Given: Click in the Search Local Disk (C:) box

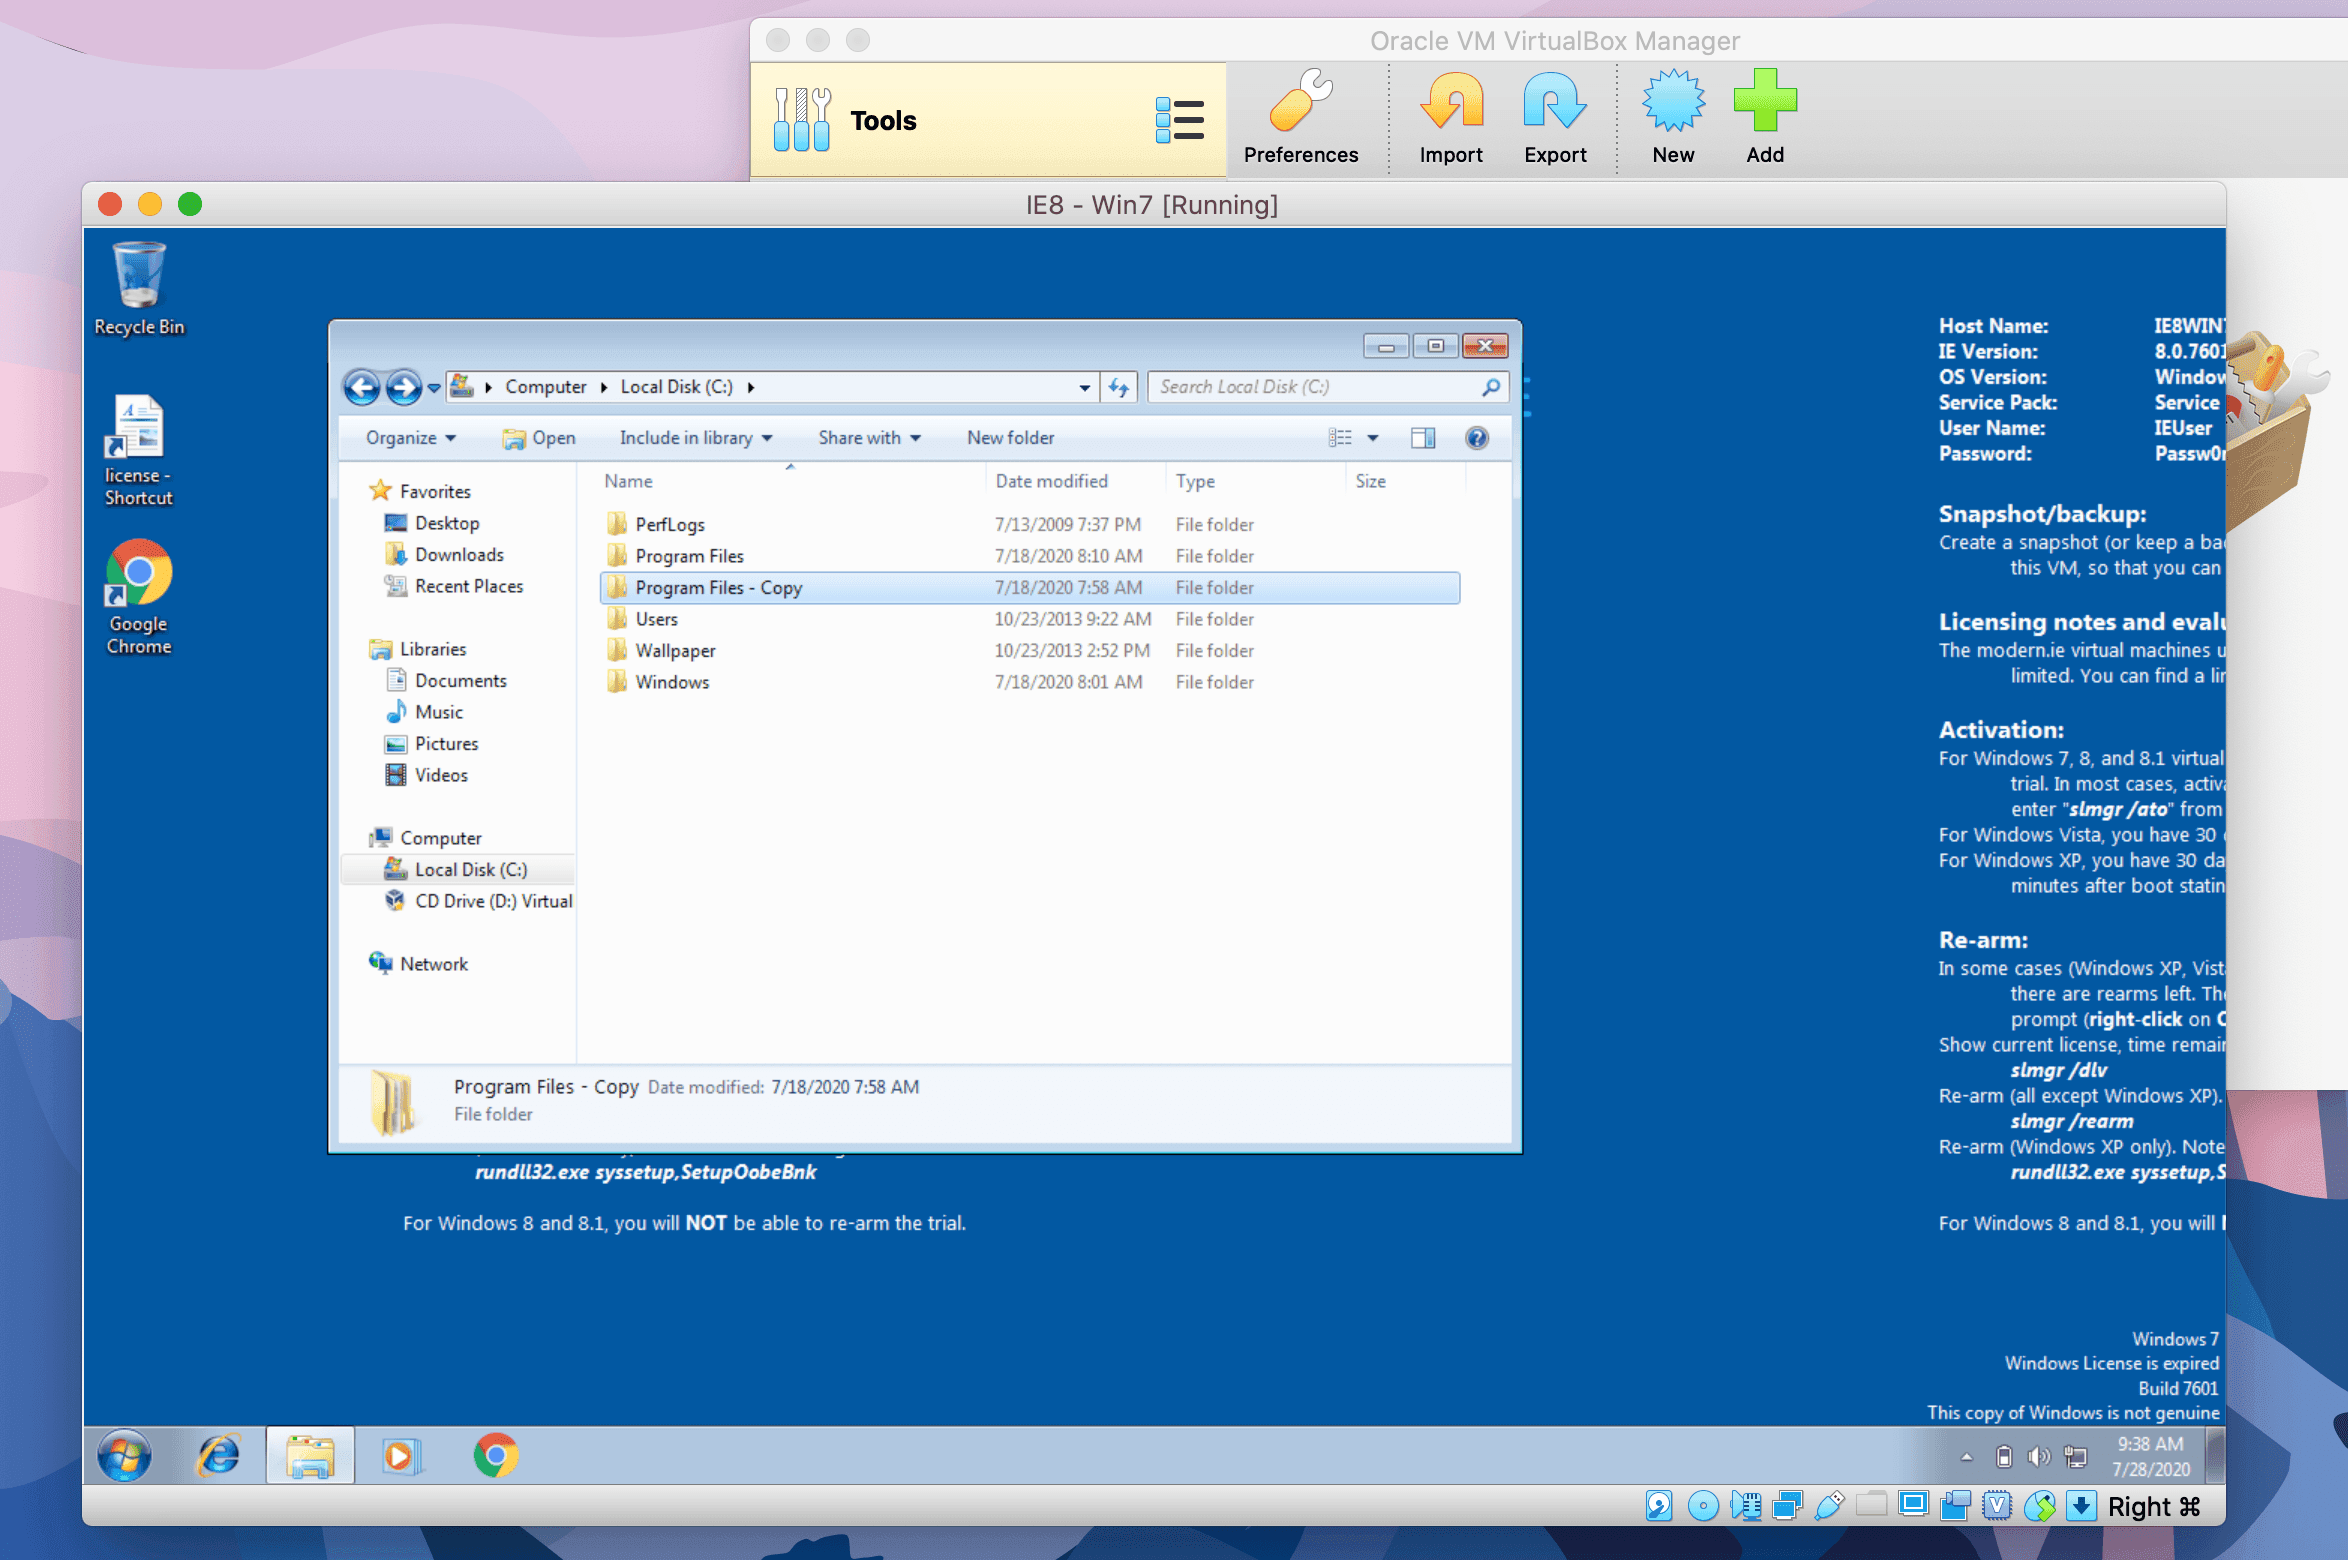Looking at the screenshot, I should [1326, 387].
